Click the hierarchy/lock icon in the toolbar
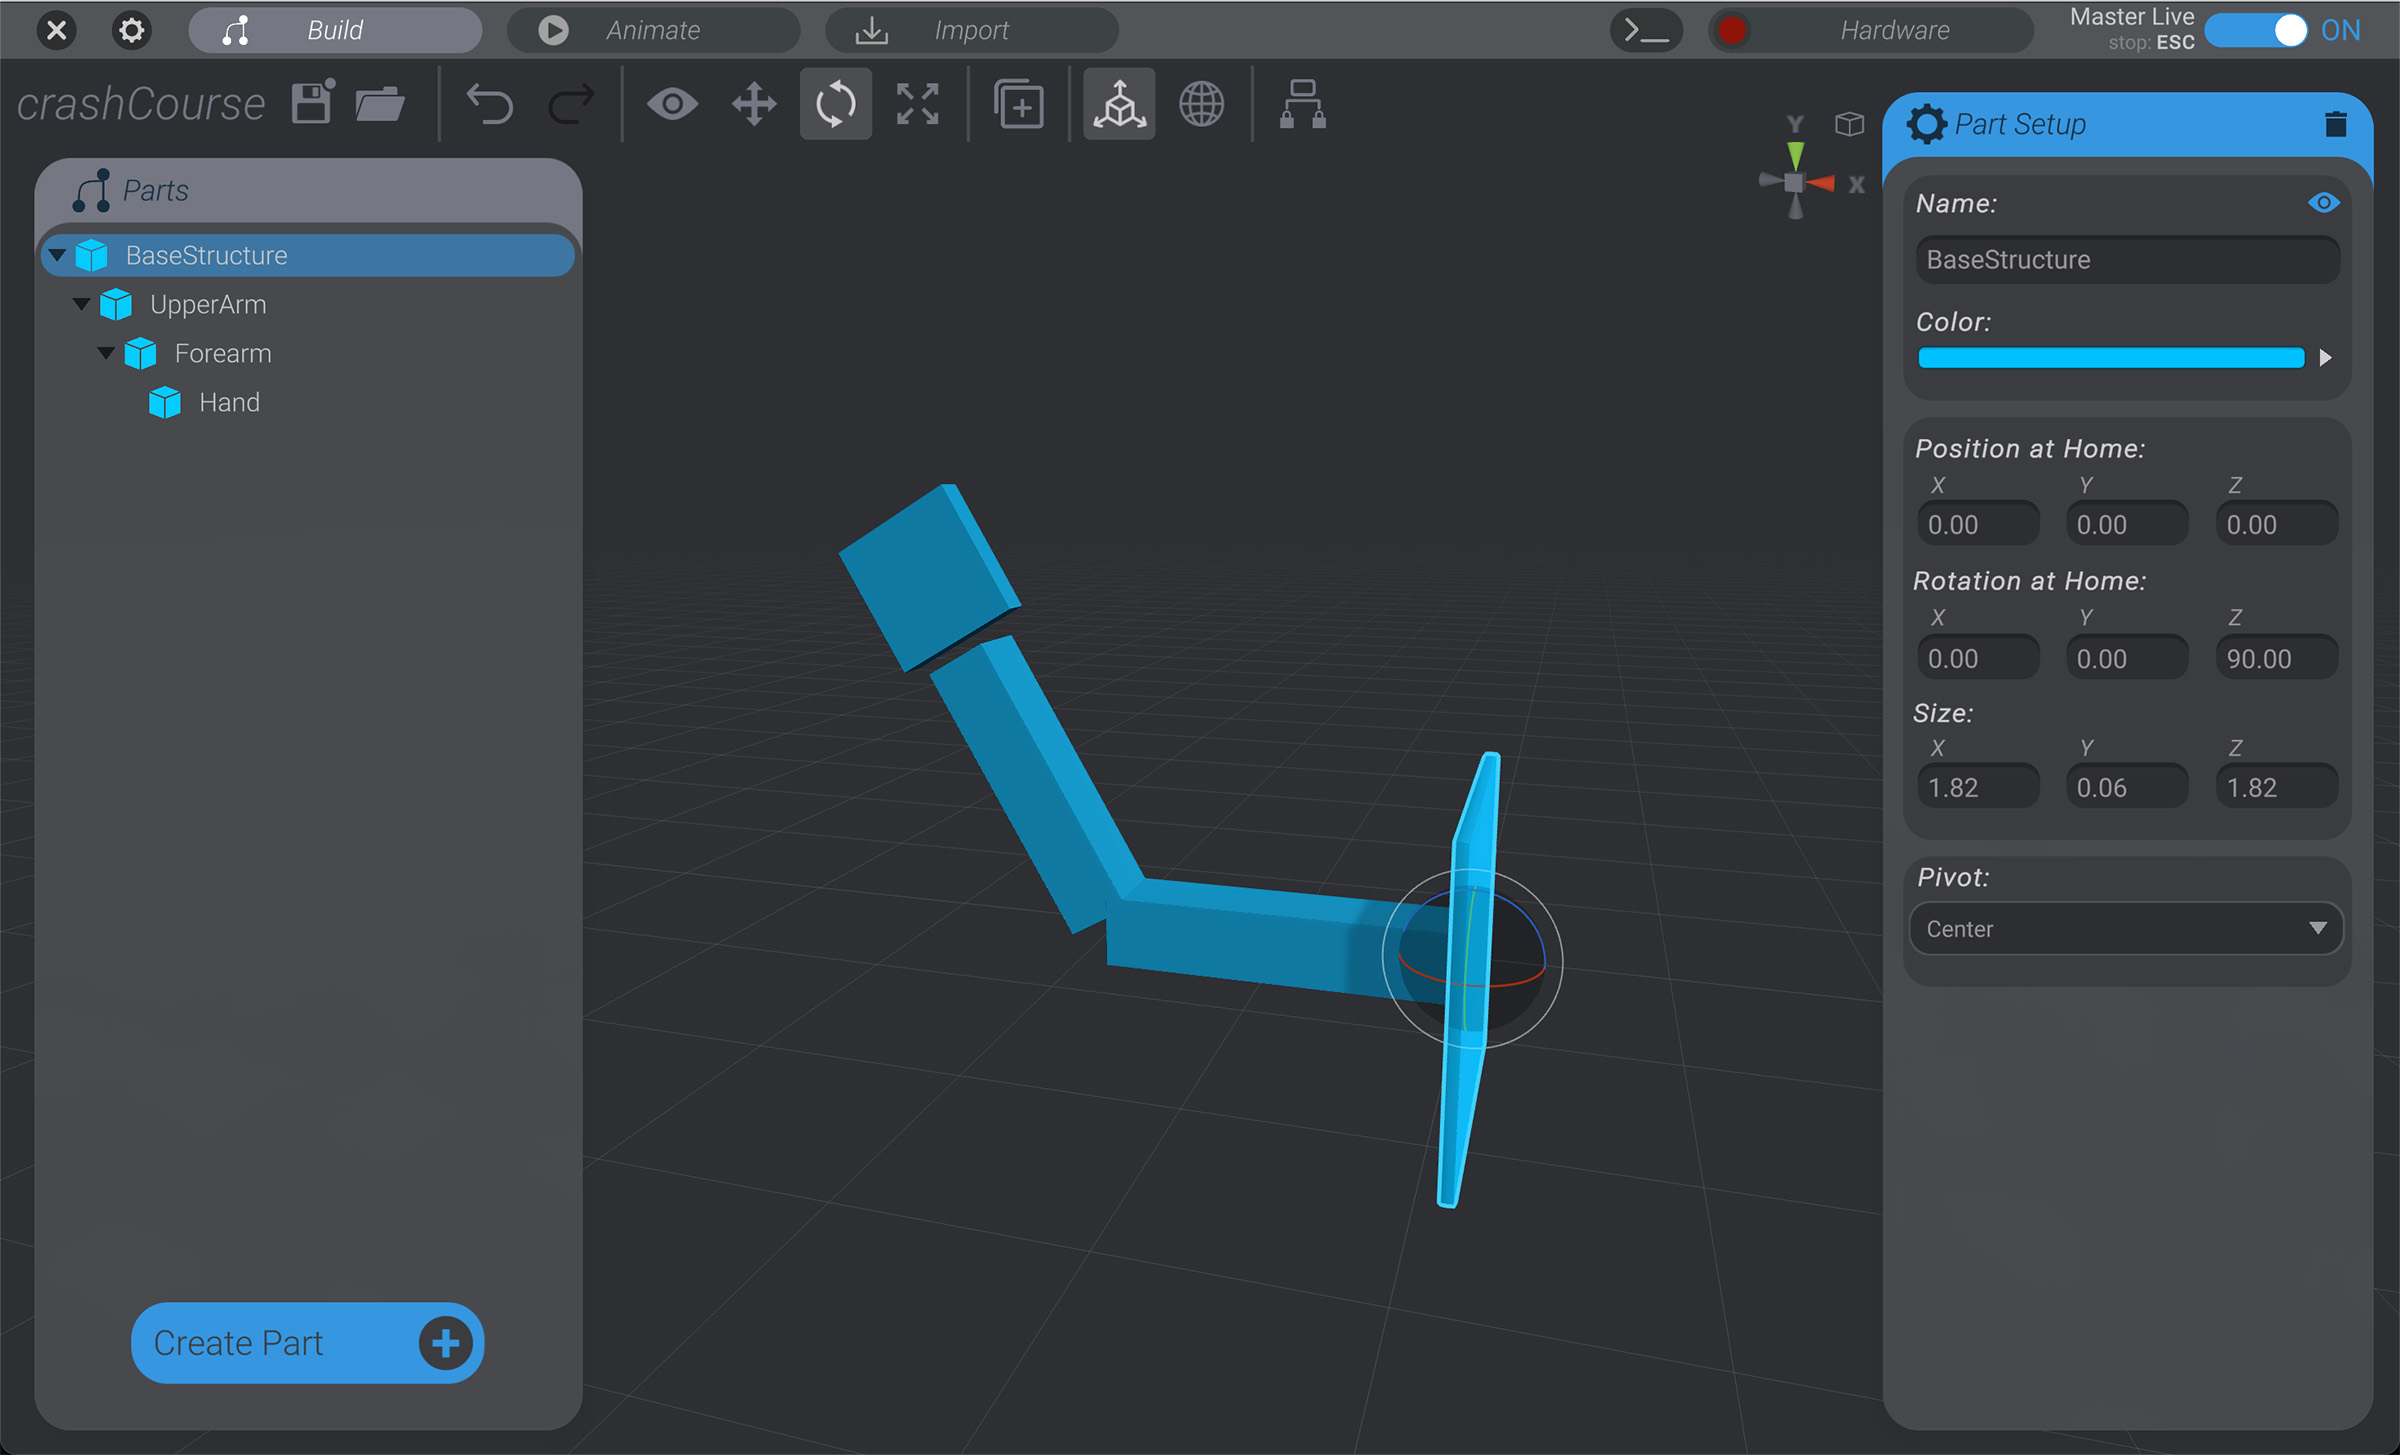This screenshot has width=2400, height=1455. point(1302,103)
